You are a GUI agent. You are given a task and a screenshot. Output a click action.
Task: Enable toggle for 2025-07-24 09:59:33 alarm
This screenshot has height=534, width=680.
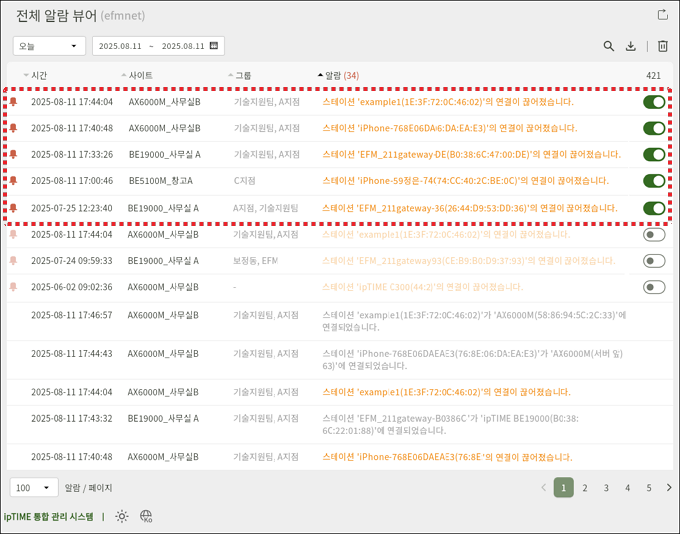[654, 261]
